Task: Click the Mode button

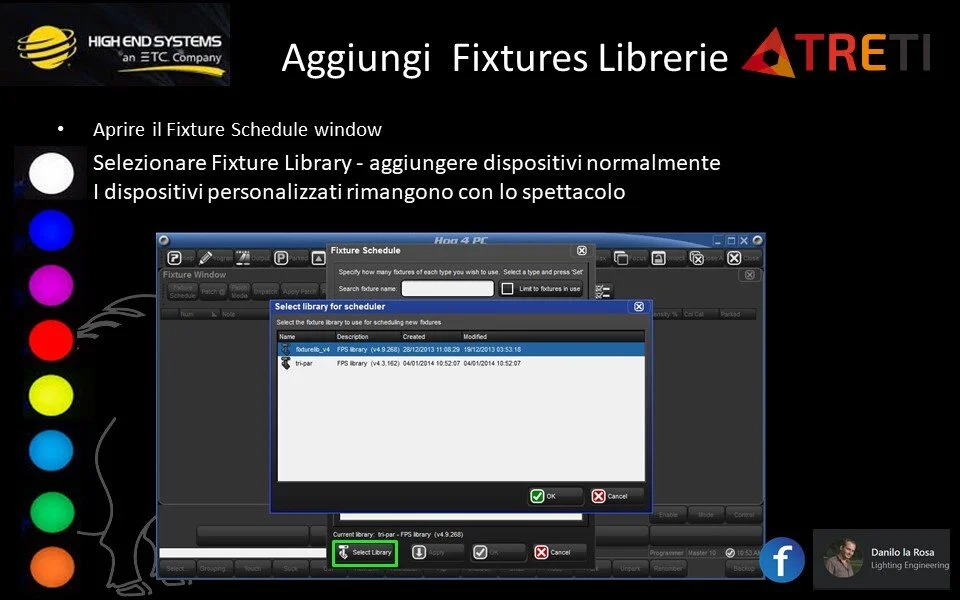Action: [x=706, y=515]
